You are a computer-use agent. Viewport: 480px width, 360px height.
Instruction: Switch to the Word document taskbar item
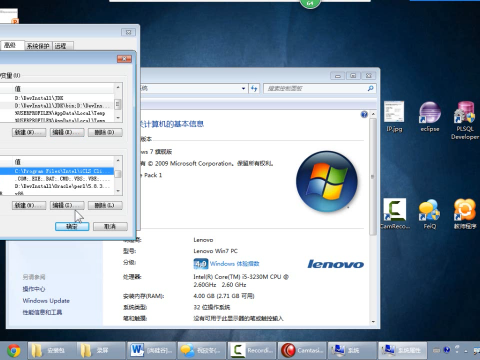[151, 350]
